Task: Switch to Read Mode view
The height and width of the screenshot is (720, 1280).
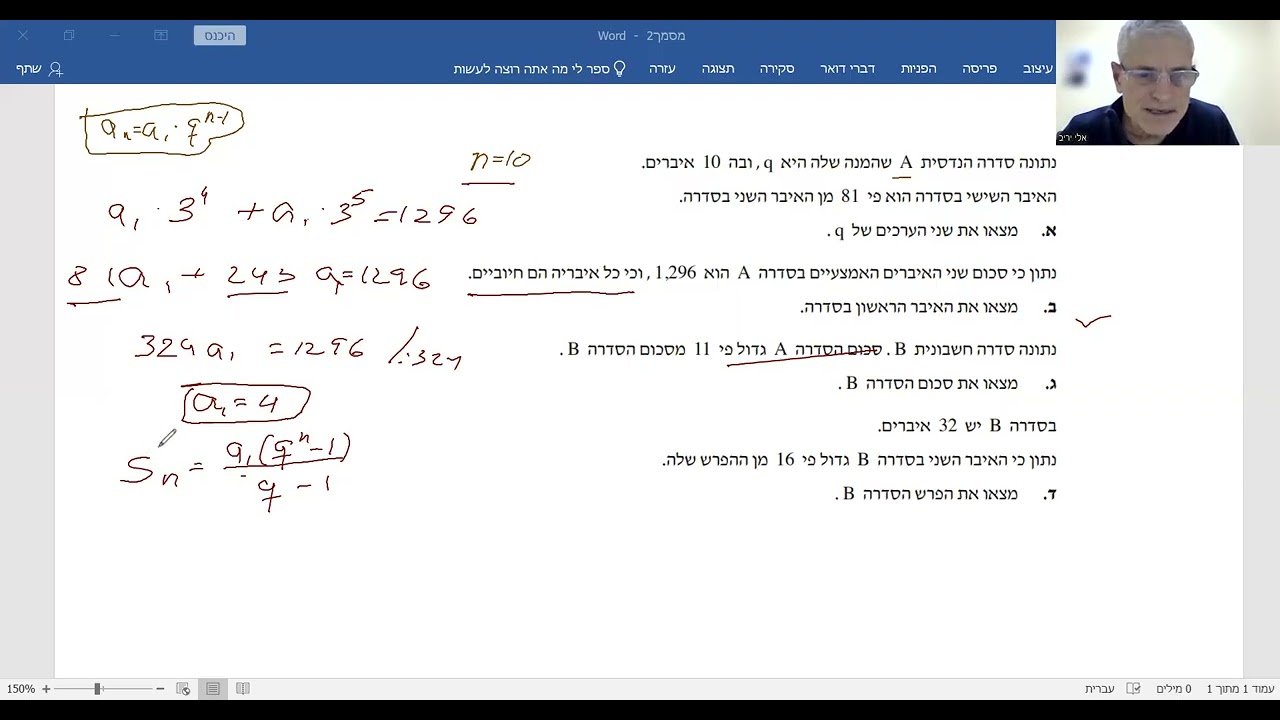Action: 243,689
